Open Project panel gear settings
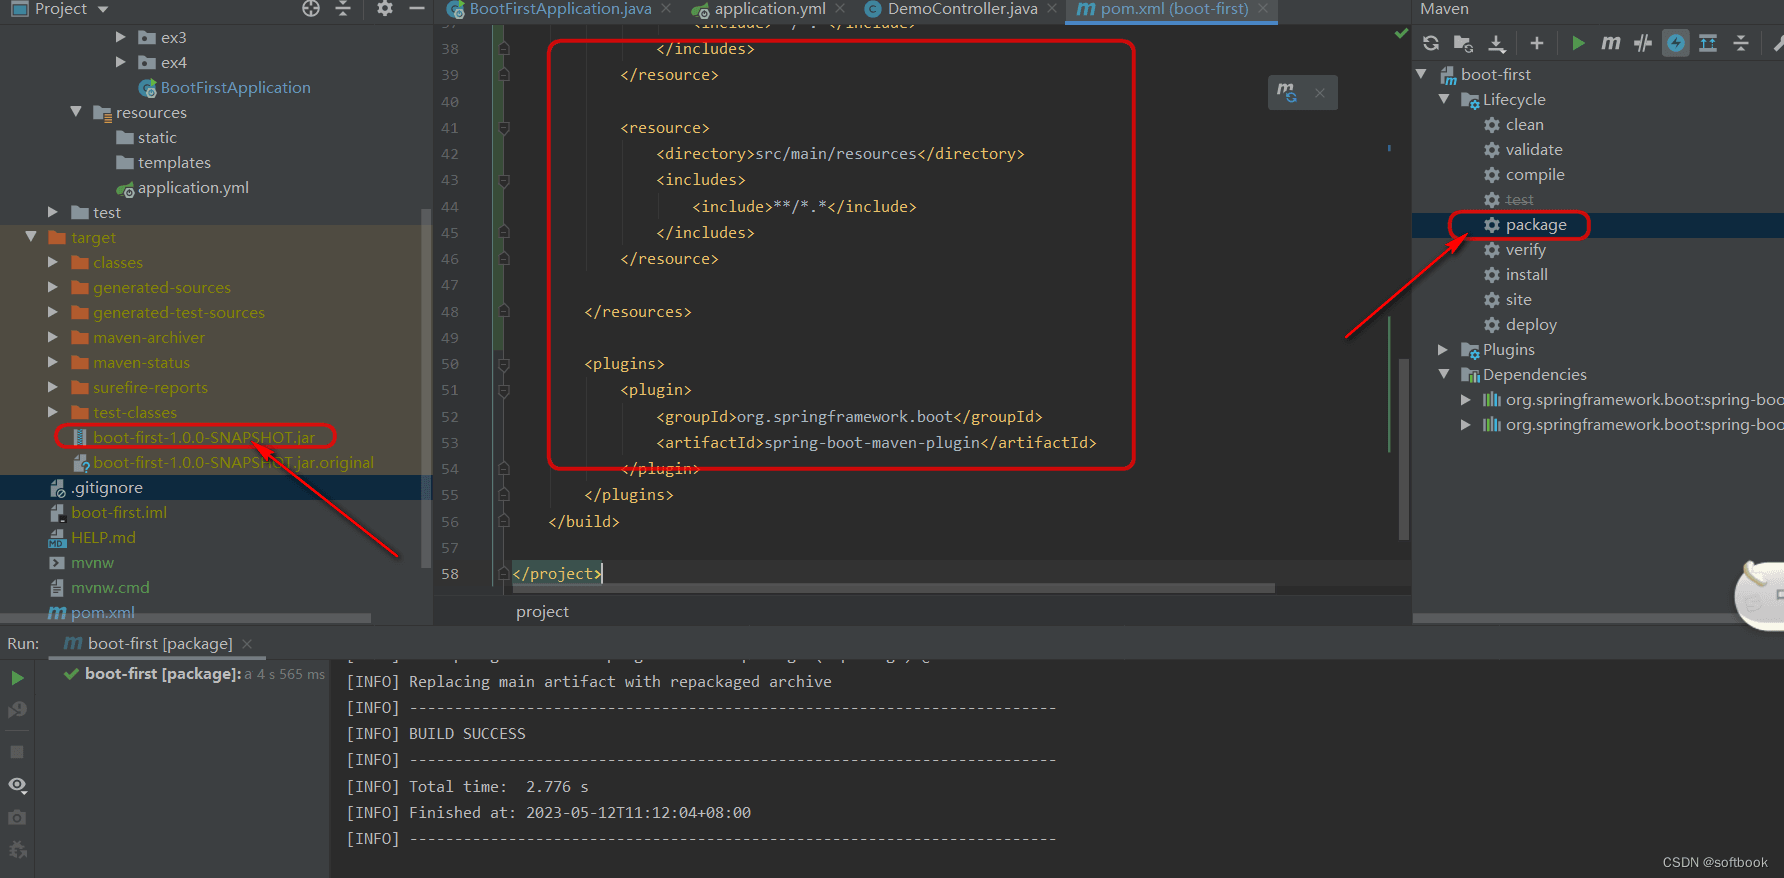 tap(385, 9)
